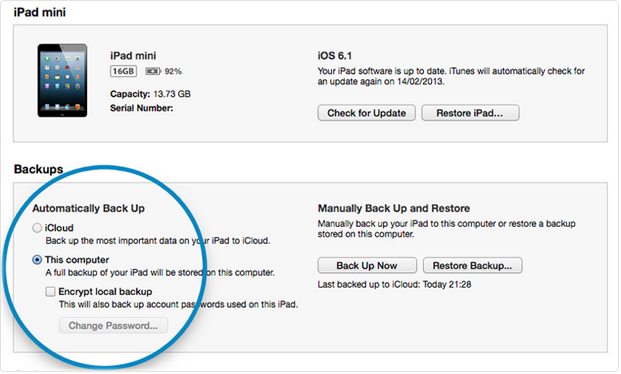Click 'Back up the most important data' description
Image resolution: width=621 pixels, height=374 pixels.
(158, 240)
